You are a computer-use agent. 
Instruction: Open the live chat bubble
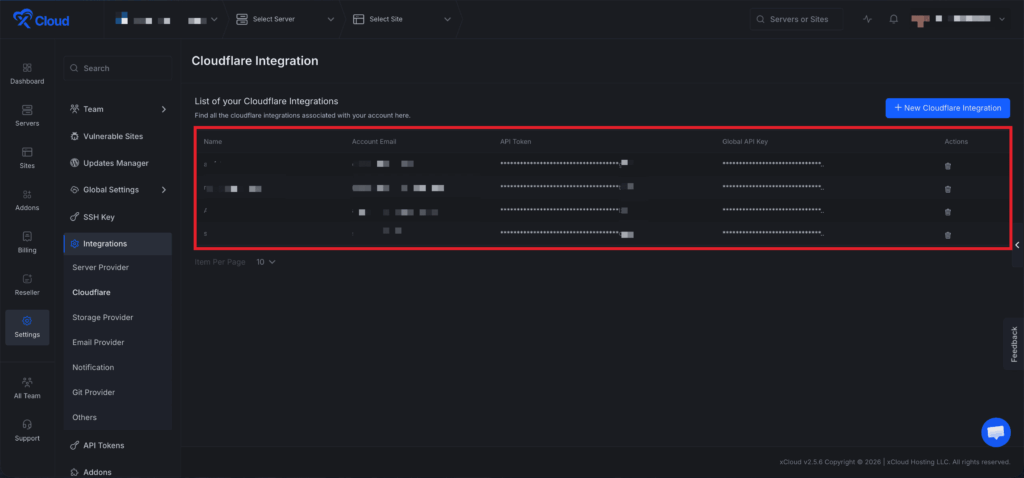(x=995, y=432)
